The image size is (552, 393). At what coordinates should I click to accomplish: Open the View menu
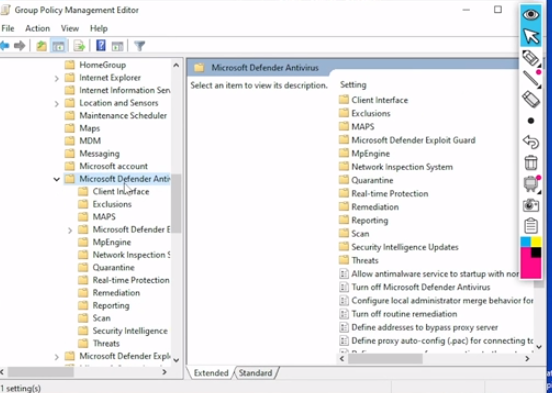(x=70, y=28)
